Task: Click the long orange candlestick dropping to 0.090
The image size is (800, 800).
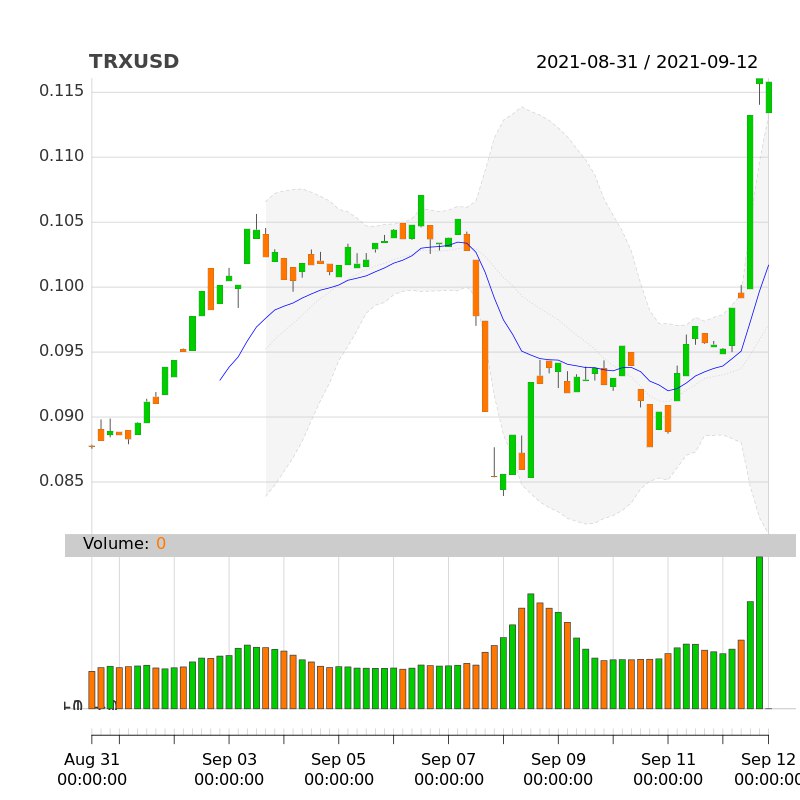Action: (x=485, y=366)
